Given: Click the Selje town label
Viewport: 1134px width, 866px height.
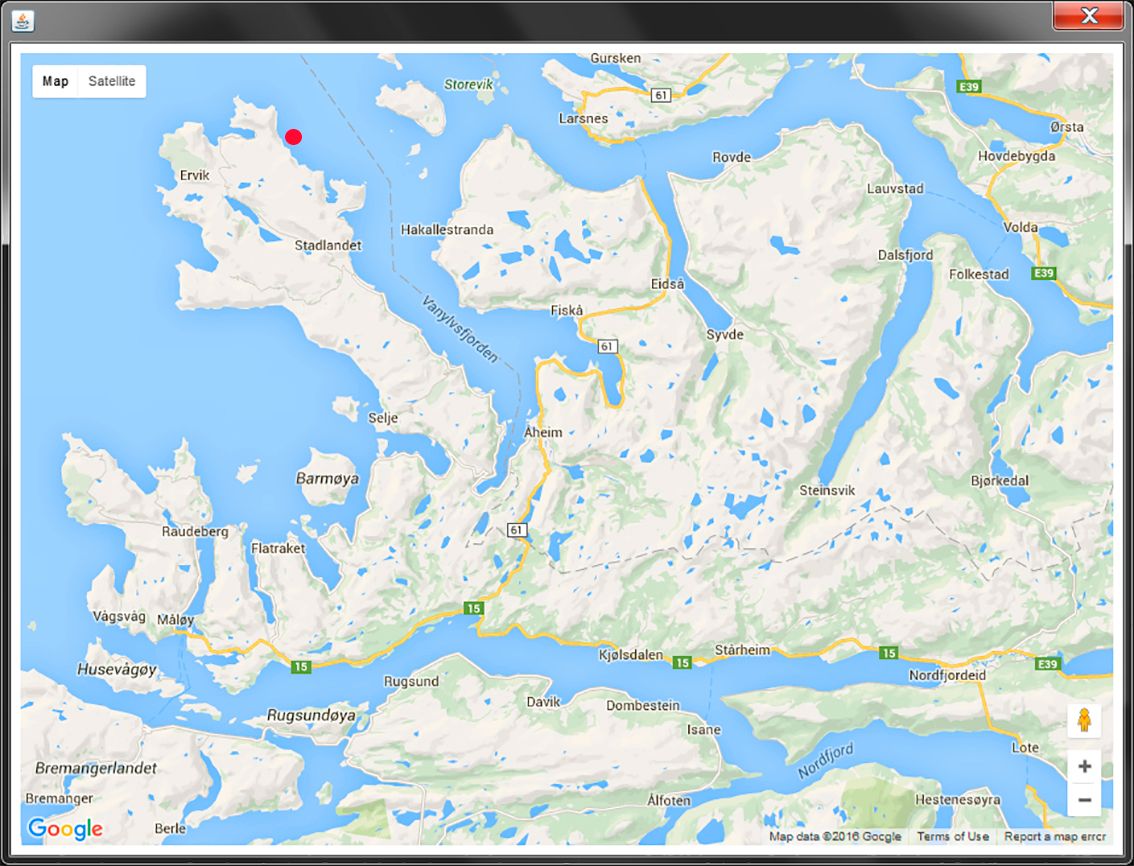Looking at the screenshot, I should click(x=385, y=418).
